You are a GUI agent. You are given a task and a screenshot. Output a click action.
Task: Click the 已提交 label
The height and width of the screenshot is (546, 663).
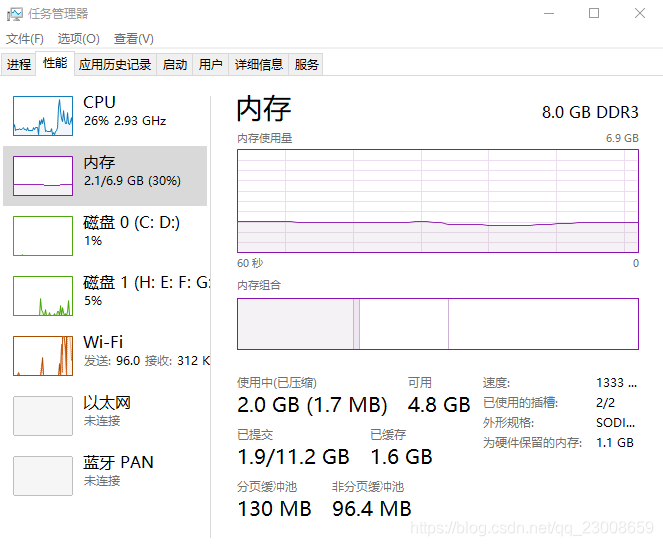[x=255, y=435]
